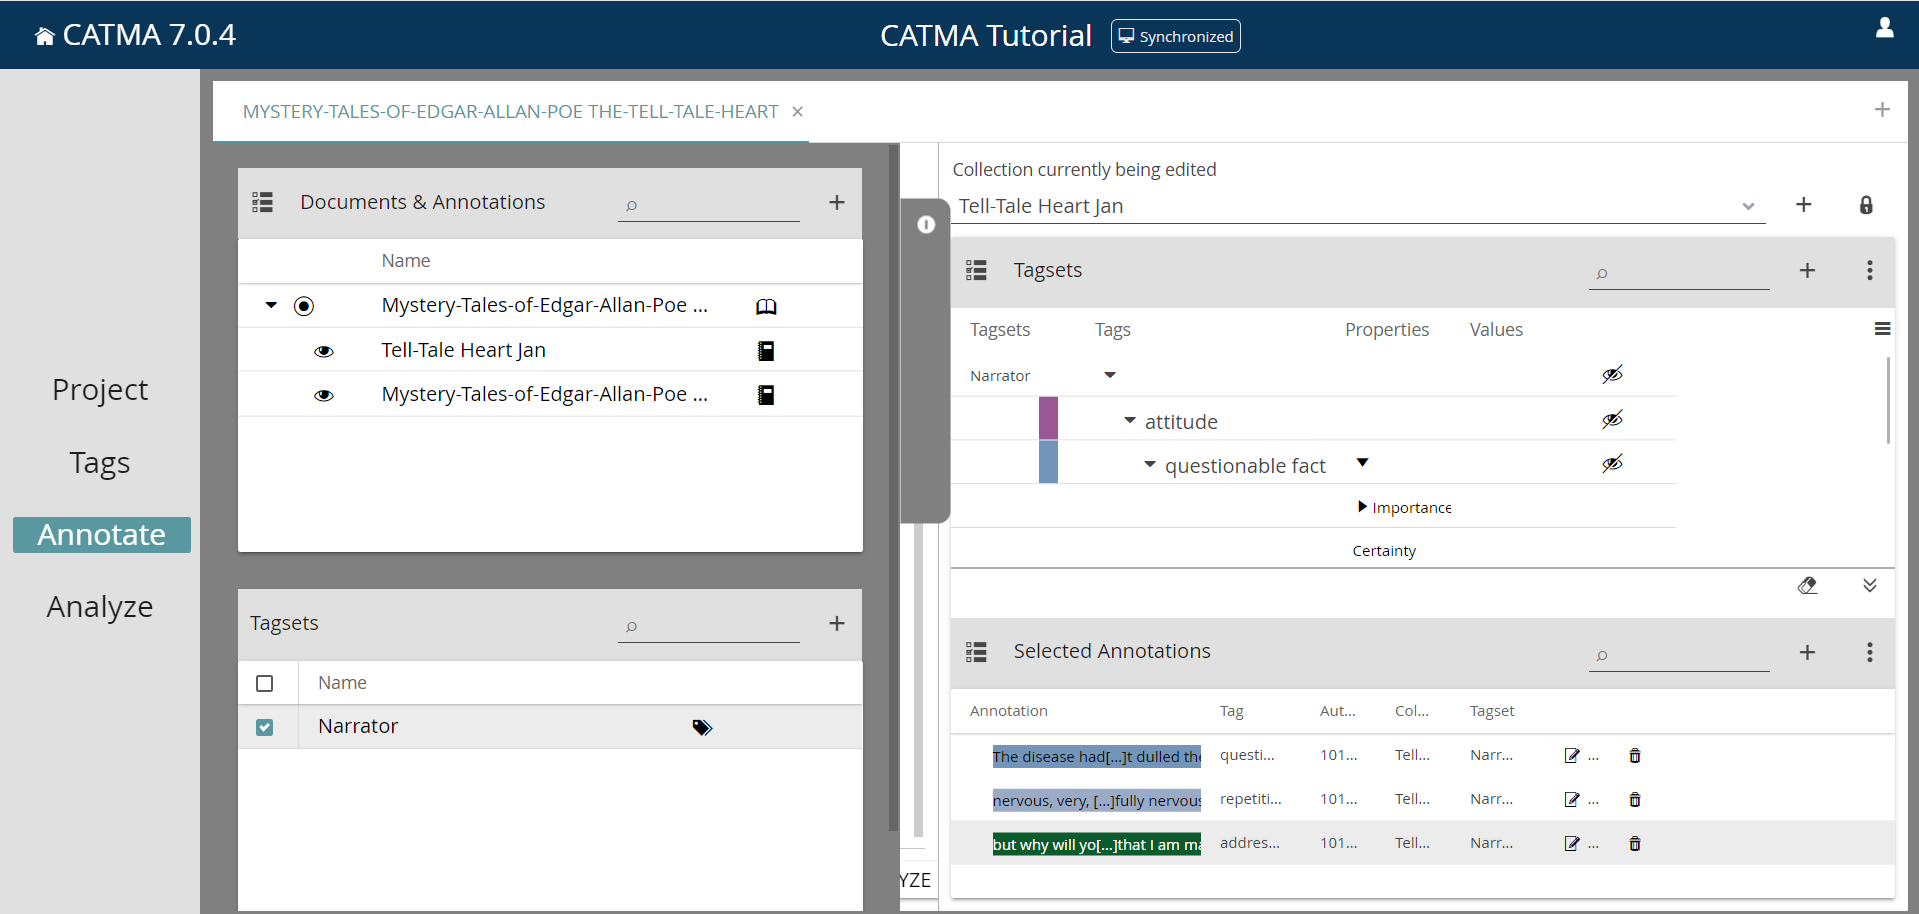Screen dimensions: 1919x914
Task: Click notebook icon for Tell-Tale Heart Jan
Action: 766,351
